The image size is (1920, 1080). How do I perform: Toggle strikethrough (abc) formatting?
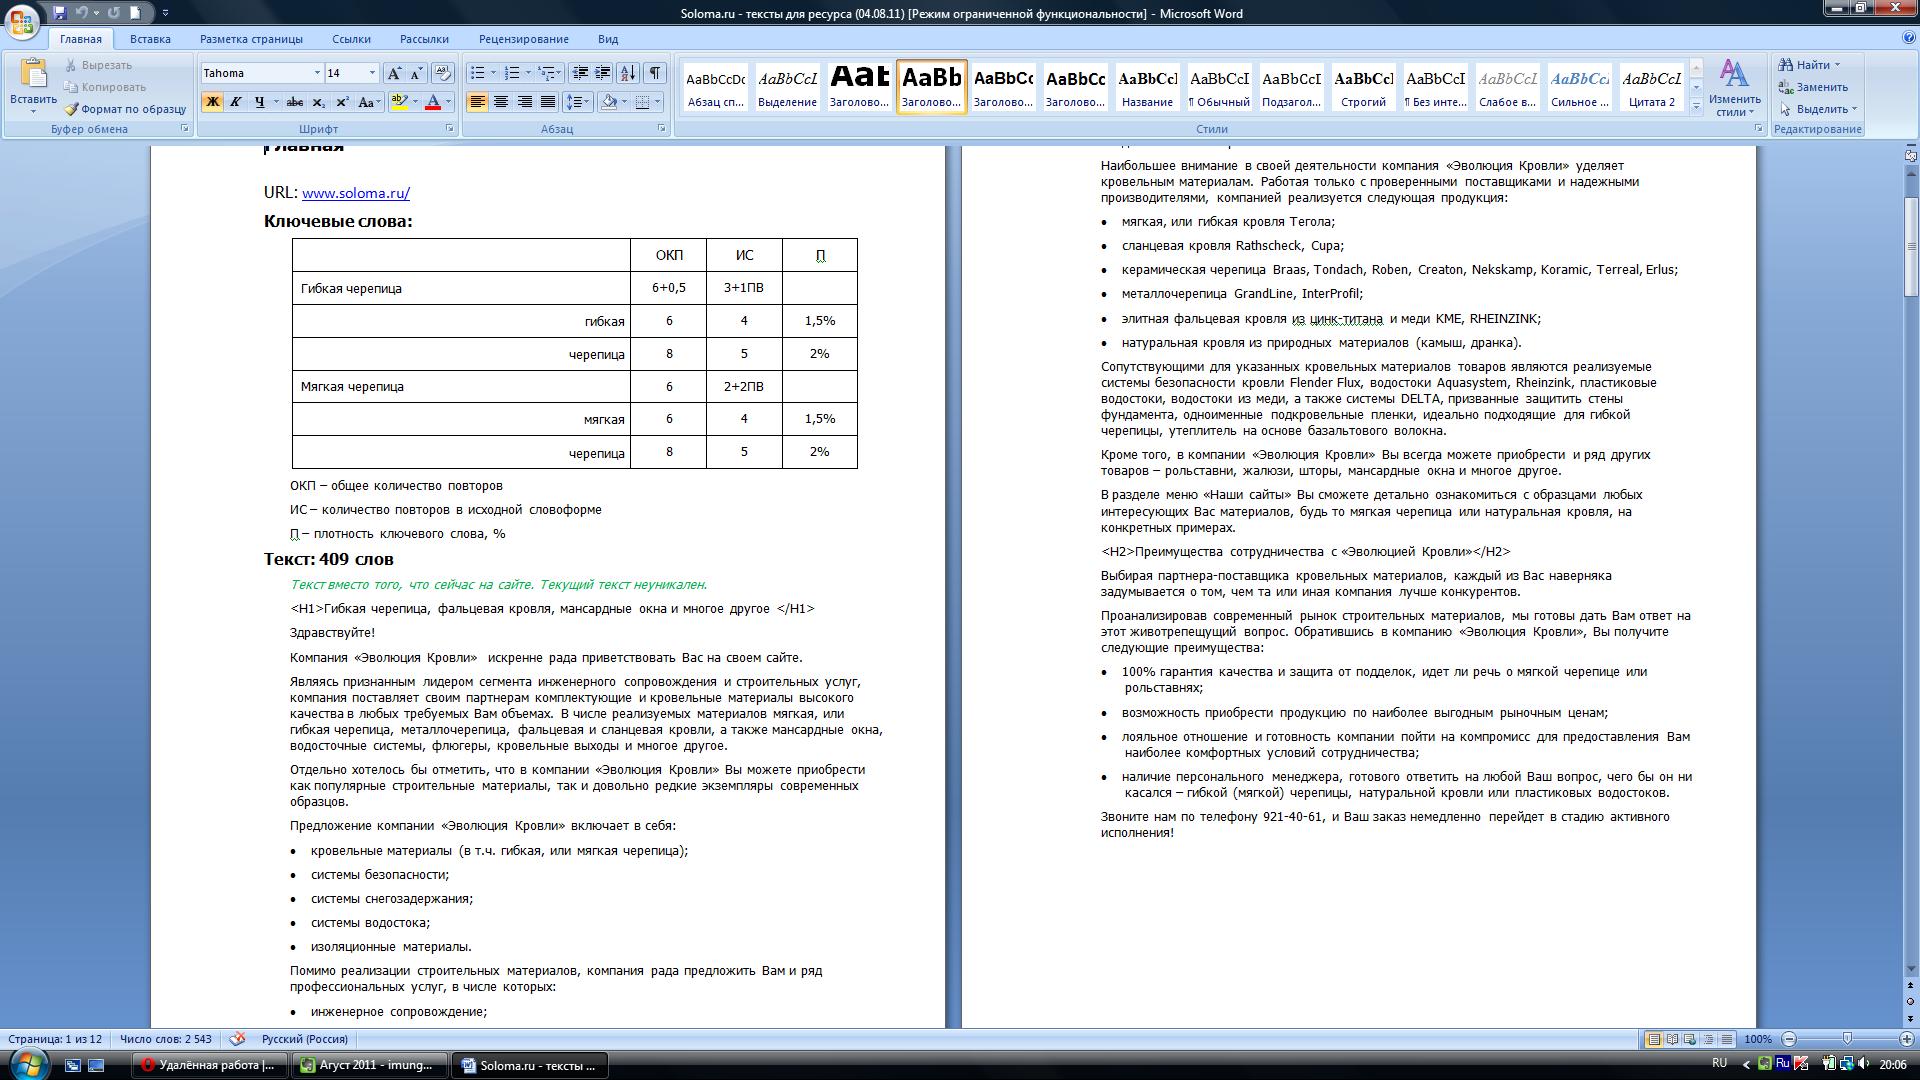click(x=294, y=102)
